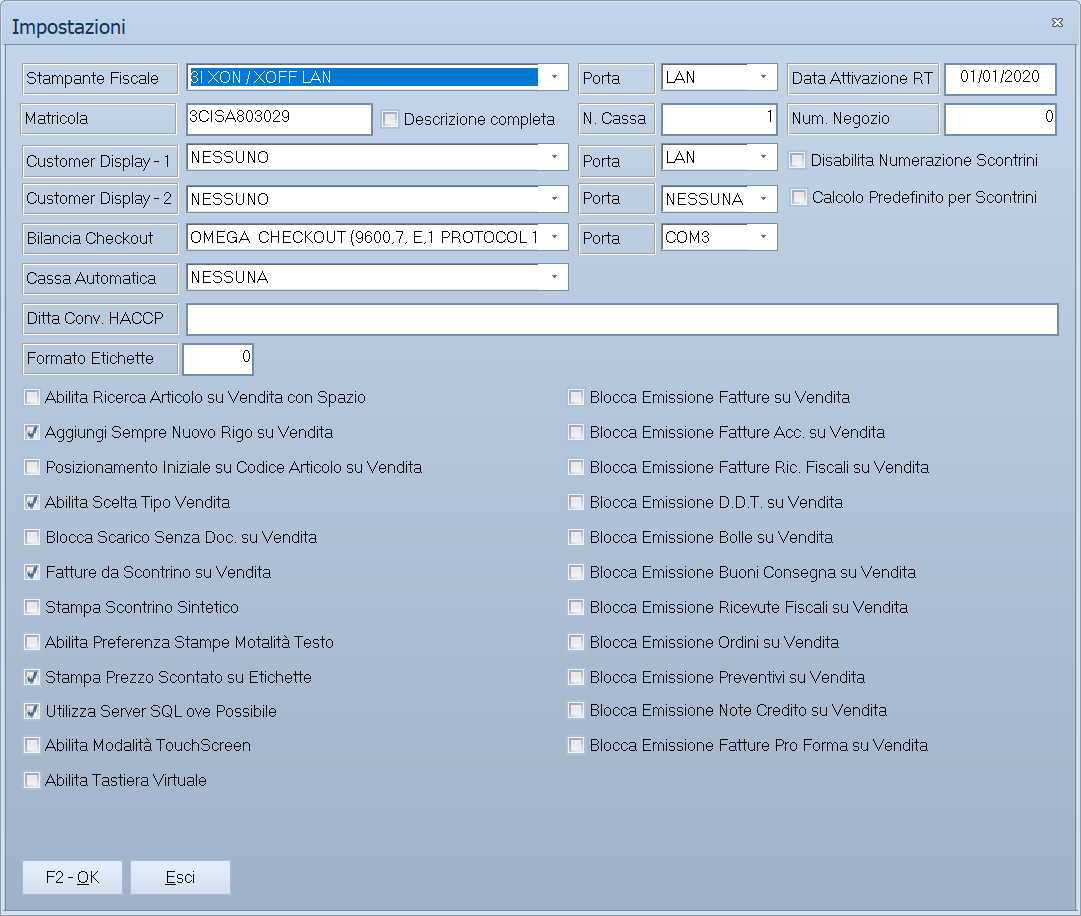Uncheck Abilita Scelta Tipo Vendita
The height and width of the screenshot is (916, 1081).
coord(32,502)
